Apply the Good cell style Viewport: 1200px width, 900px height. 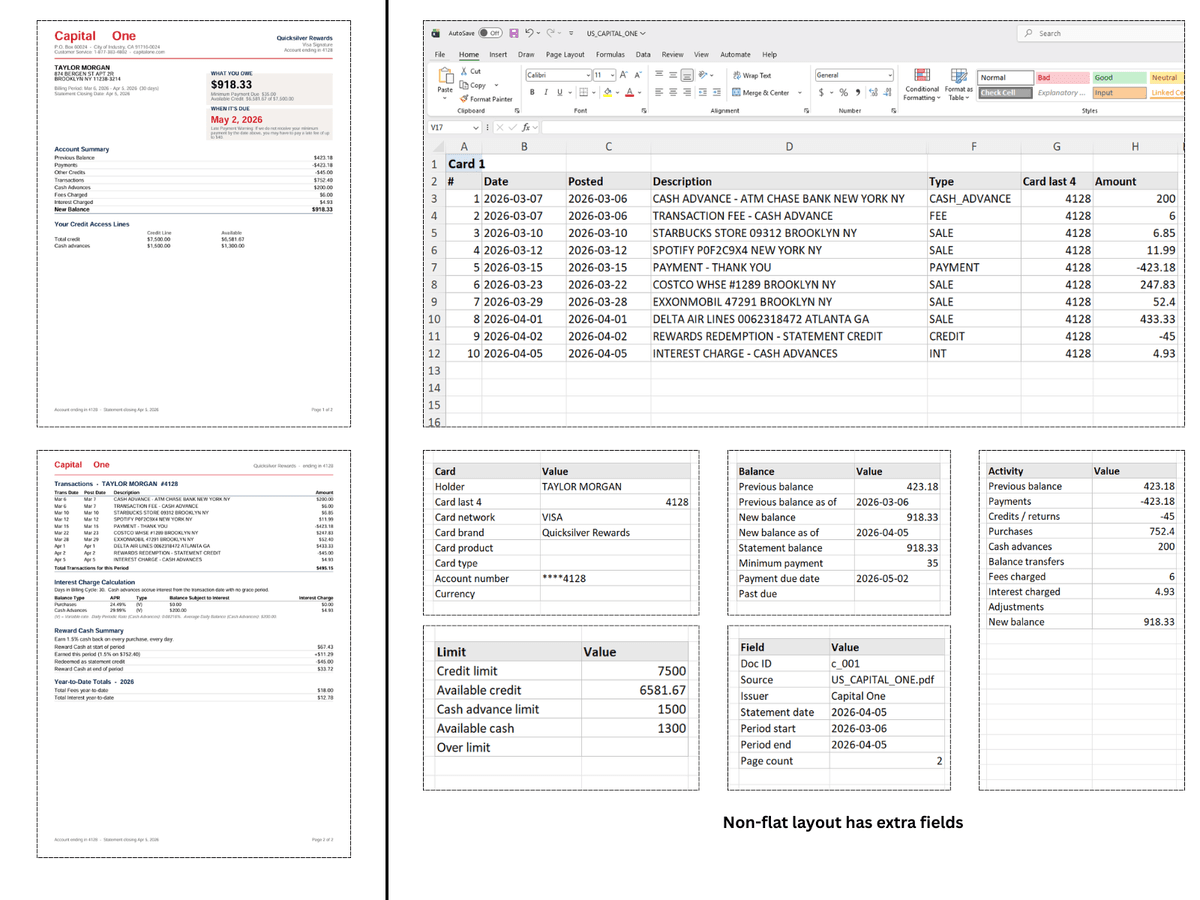point(1119,77)
